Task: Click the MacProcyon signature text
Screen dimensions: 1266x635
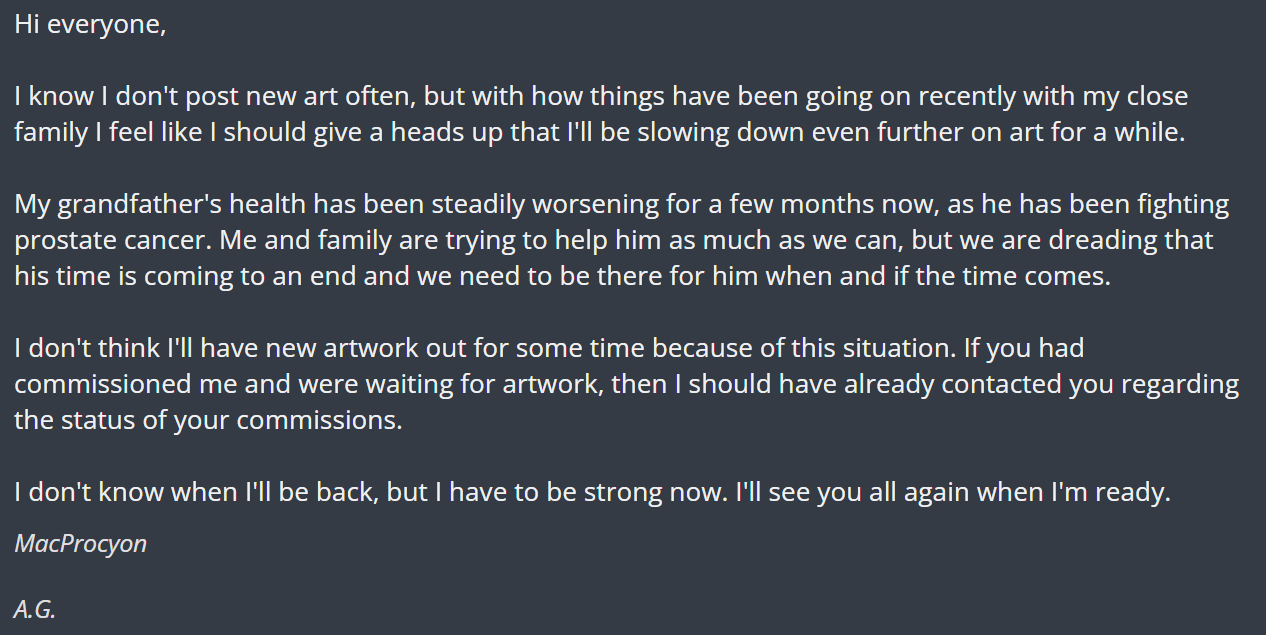Action: [81, 544]
